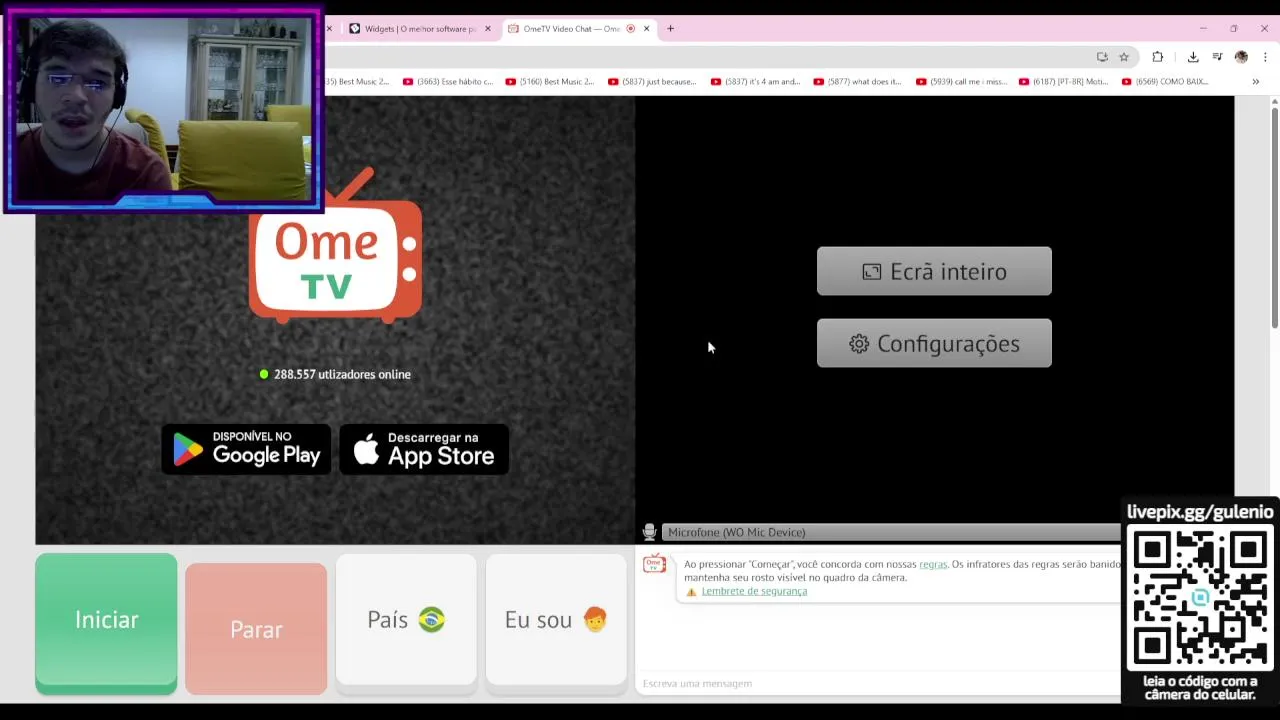
Task: Open bookmark '(5877) what does it...'
Action: click(x=857, y=82)
